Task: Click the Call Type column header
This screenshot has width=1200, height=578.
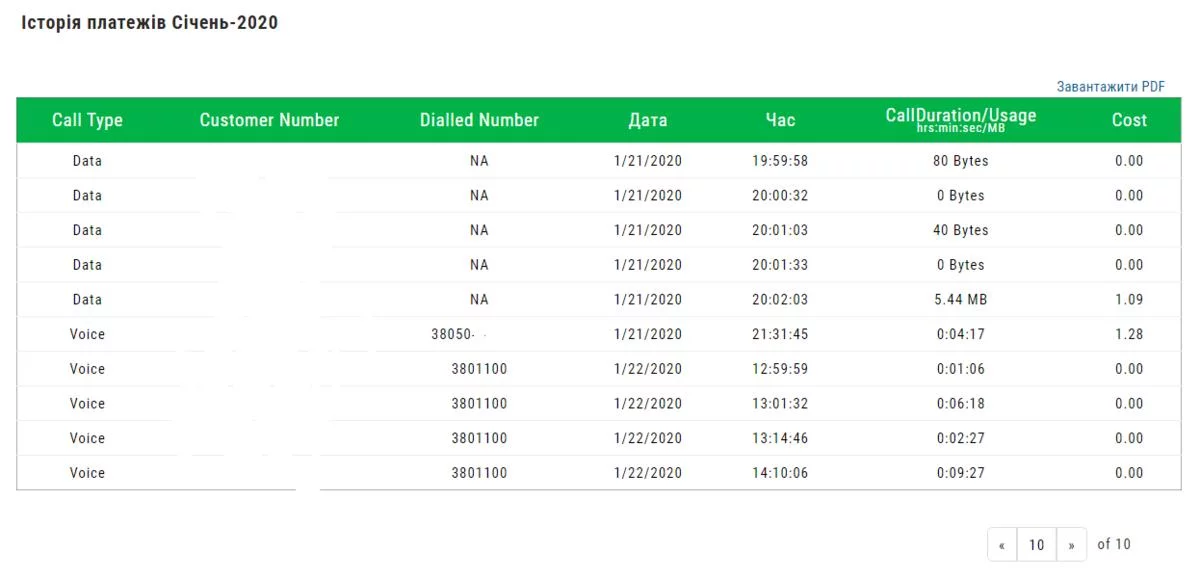Action: coord(87,120)
